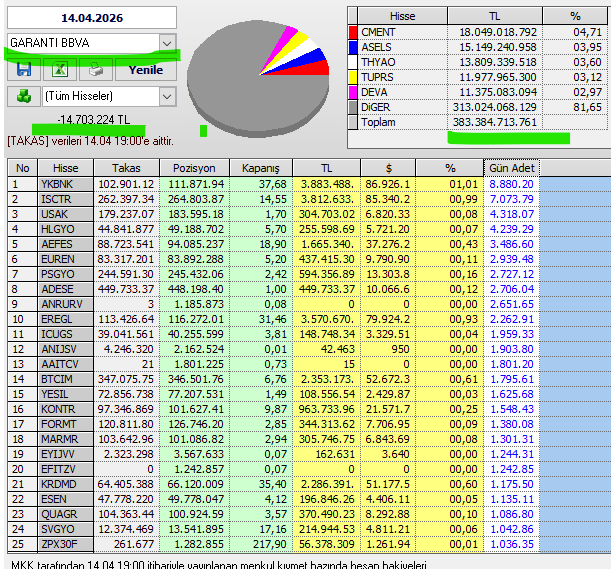The height and width of the screenshot is (569, 611).
Task: Click the red CMENT color swatch
Action: click(x=353, y=32)
